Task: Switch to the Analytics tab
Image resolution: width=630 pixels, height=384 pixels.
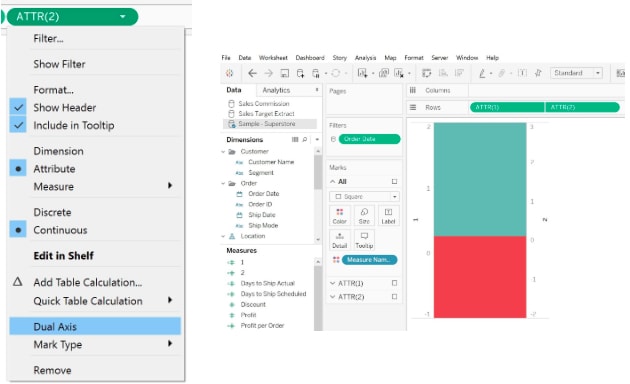Action: (x=276, y=90)
